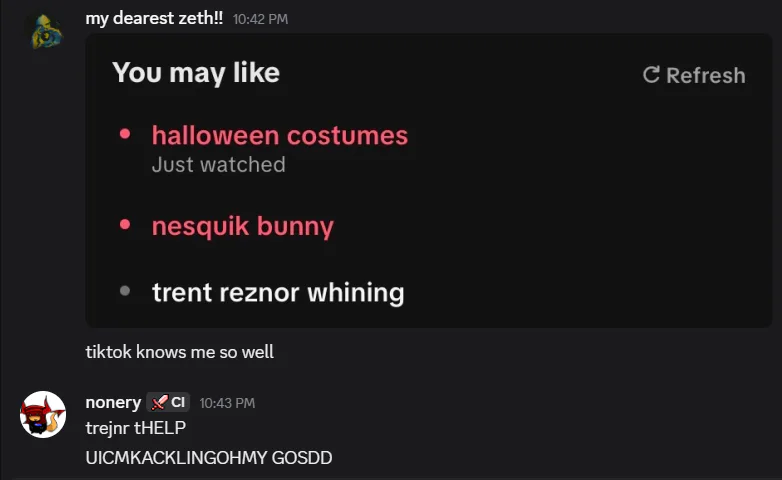The image size is (782, 480).
Task: Open the halloween costumes suggestion
Action: tap(280, 135)
